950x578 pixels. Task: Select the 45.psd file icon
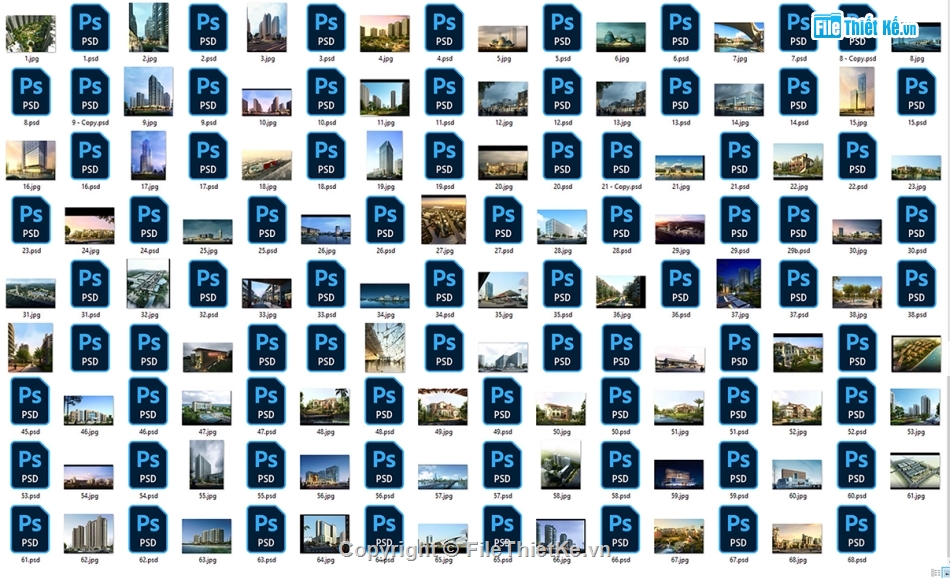30,401
